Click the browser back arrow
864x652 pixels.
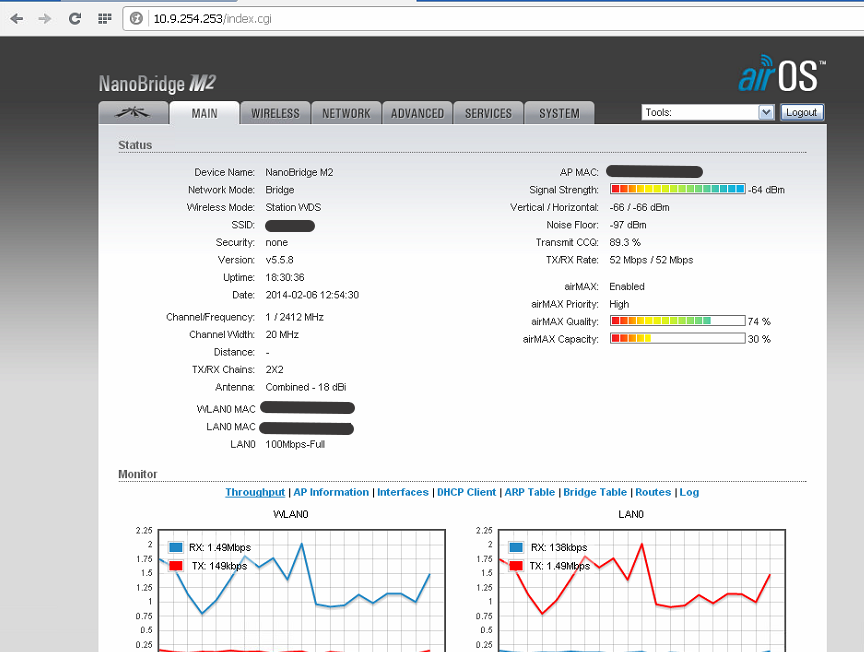click(17, 18)
